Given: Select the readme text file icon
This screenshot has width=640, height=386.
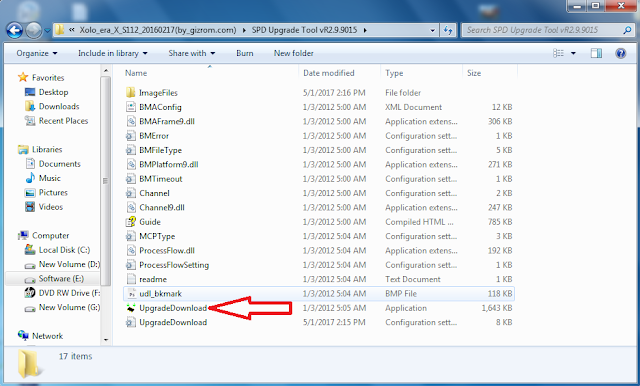Looking at the screenshot, I should (x=131, y=279).
